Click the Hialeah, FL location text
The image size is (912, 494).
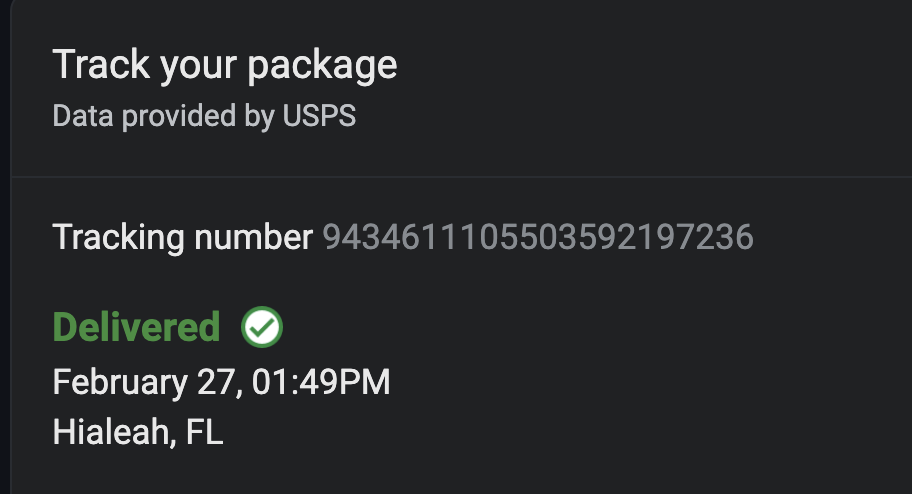coord(138,432)
